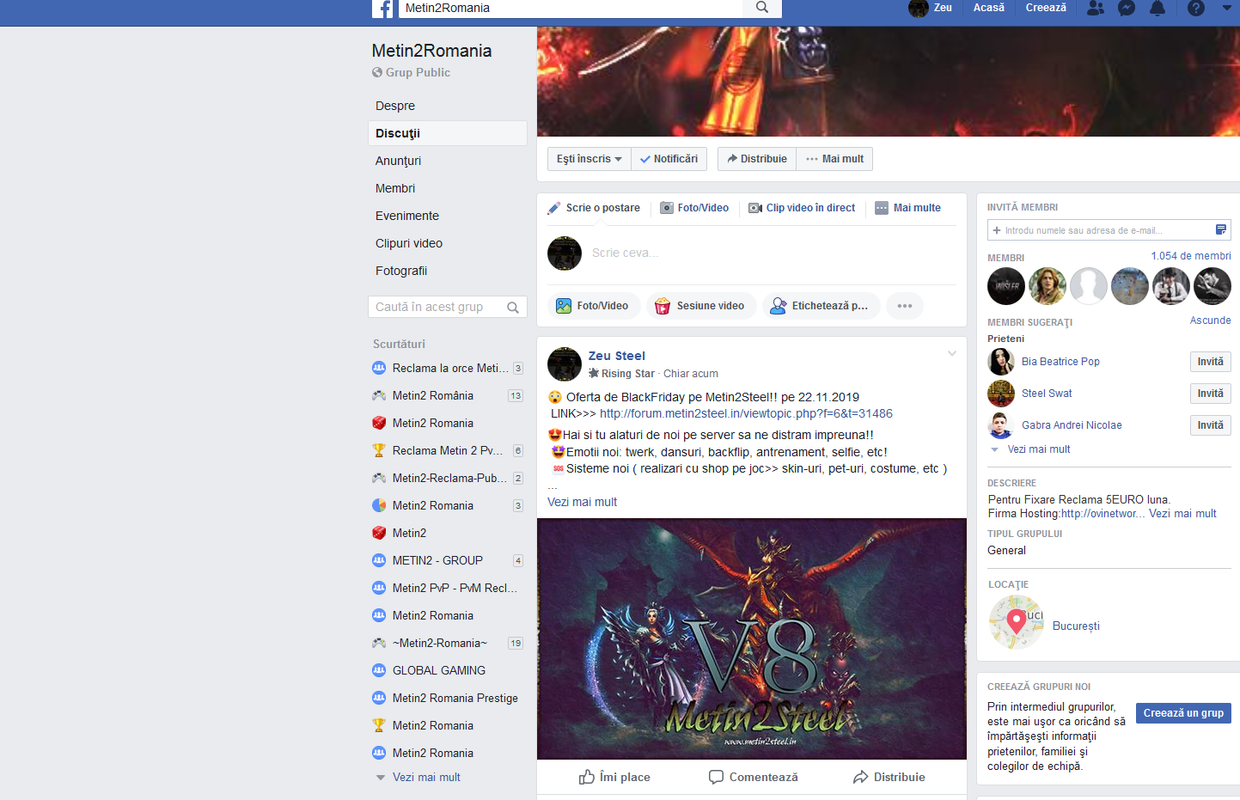Open account menu dropdown arrow
The height and width of the screenshot is (800, 1240).
tap(1227, 8)
